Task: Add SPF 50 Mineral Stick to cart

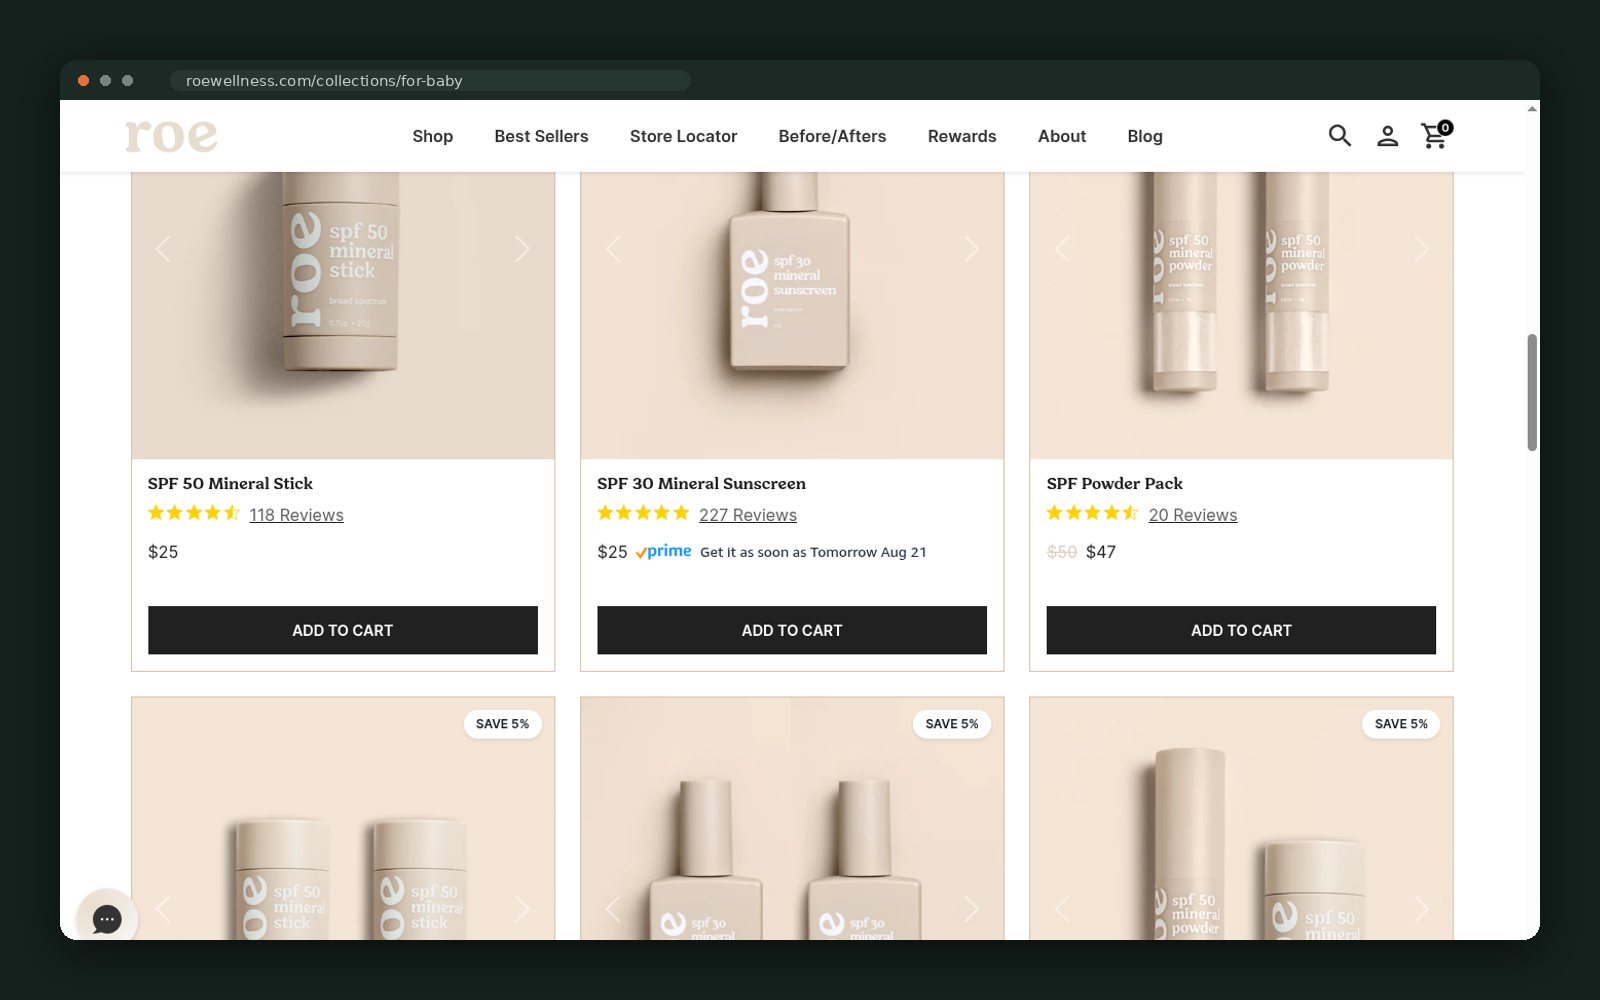Action: [343, 630]
